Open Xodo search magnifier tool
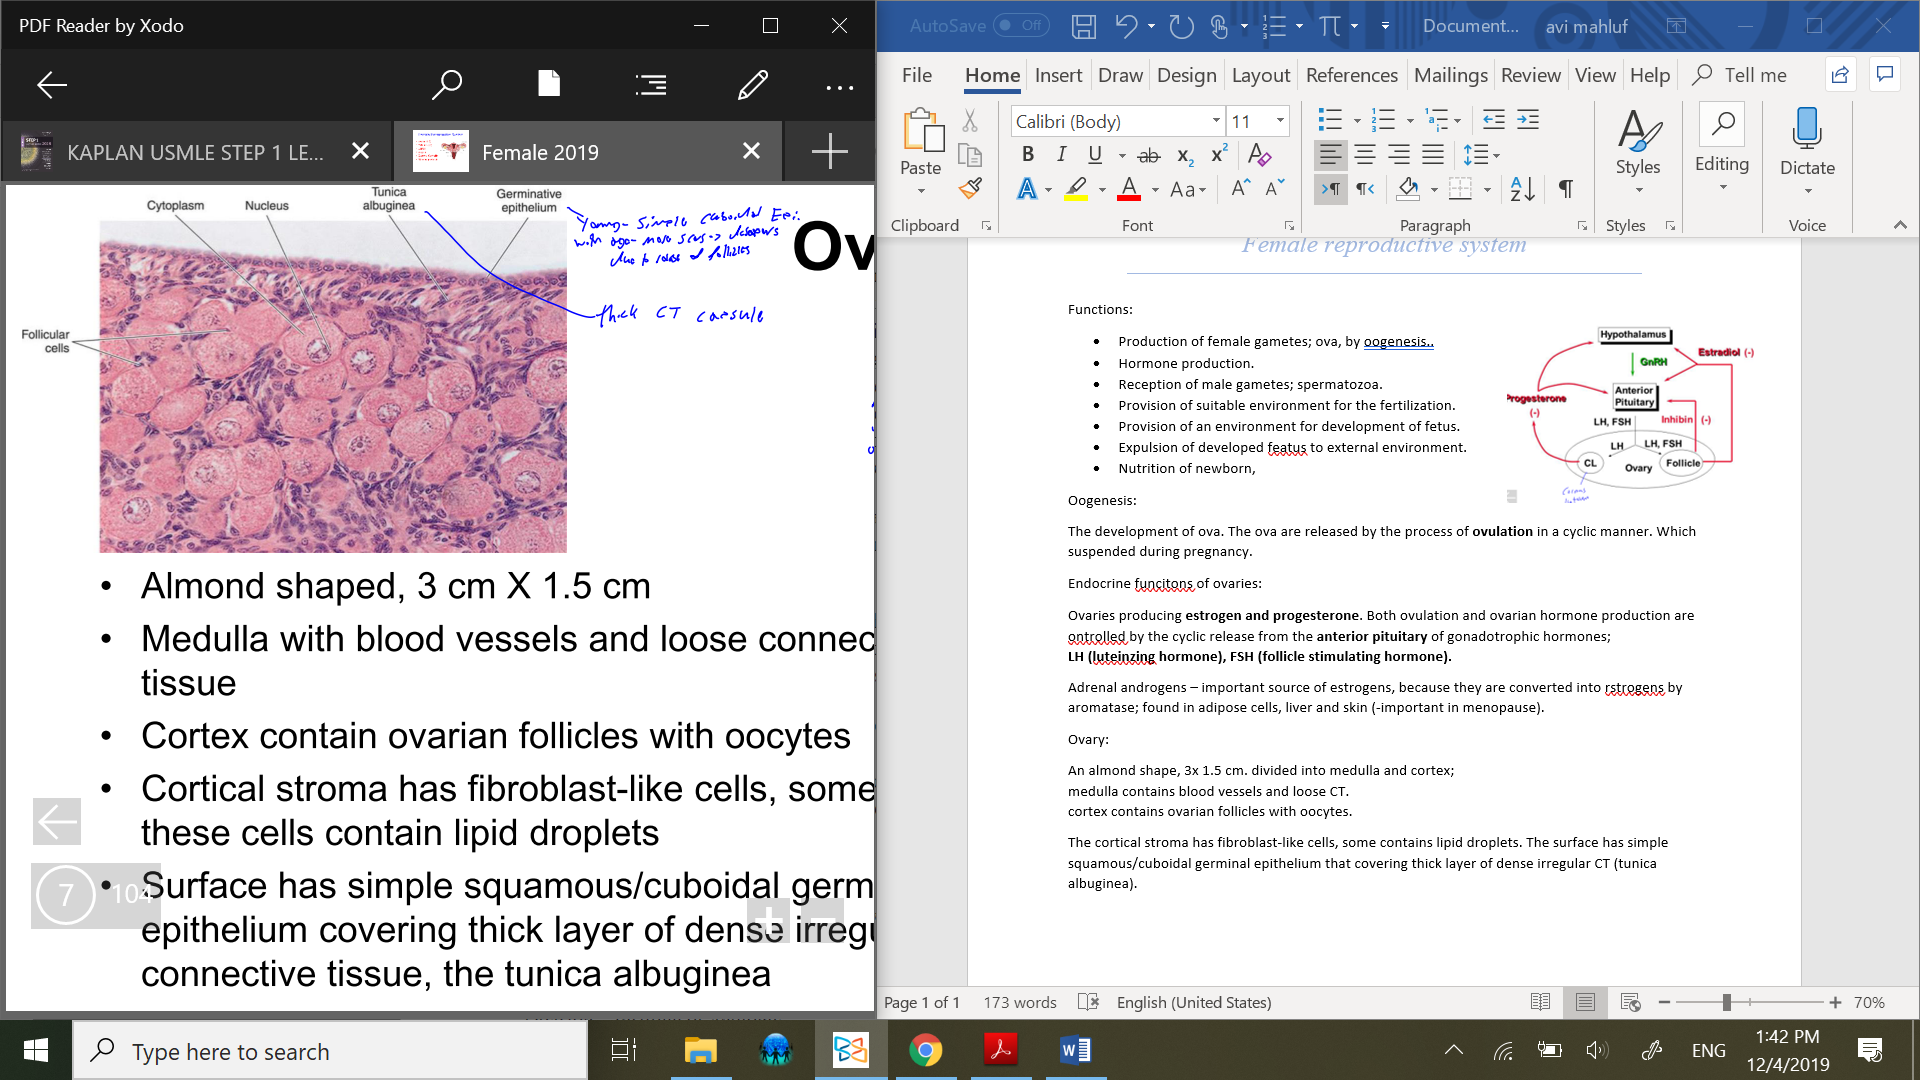Image resolution: width=1920 pixels, height=1080 pixels. coord(446,85)
